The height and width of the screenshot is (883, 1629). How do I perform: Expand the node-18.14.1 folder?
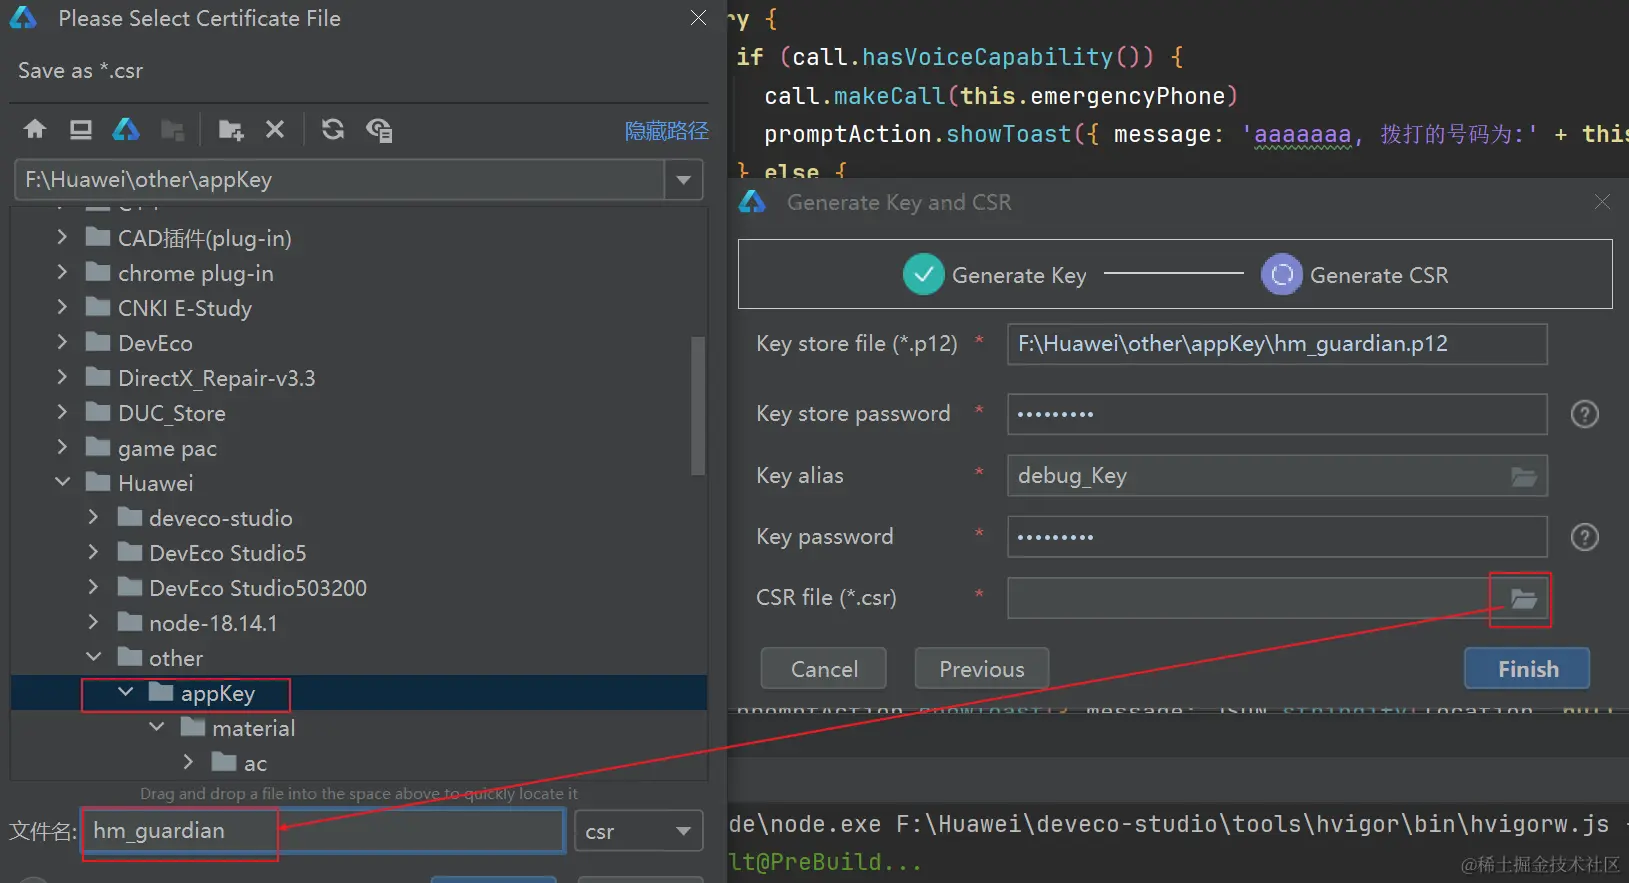(x=93, y=622)
